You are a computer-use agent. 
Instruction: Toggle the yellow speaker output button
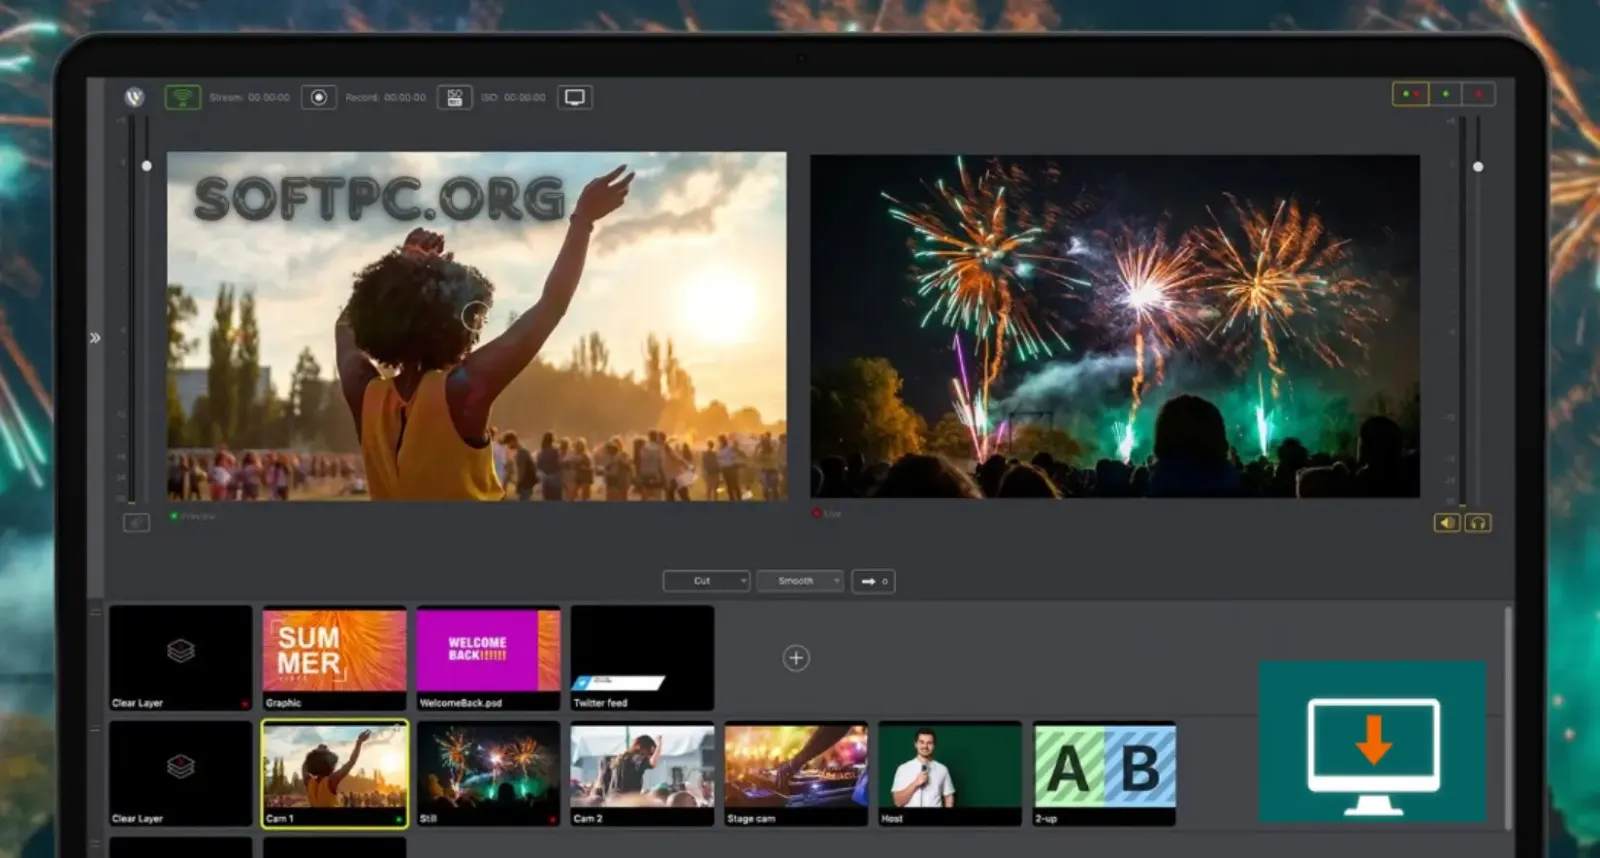click(1447, 523)
